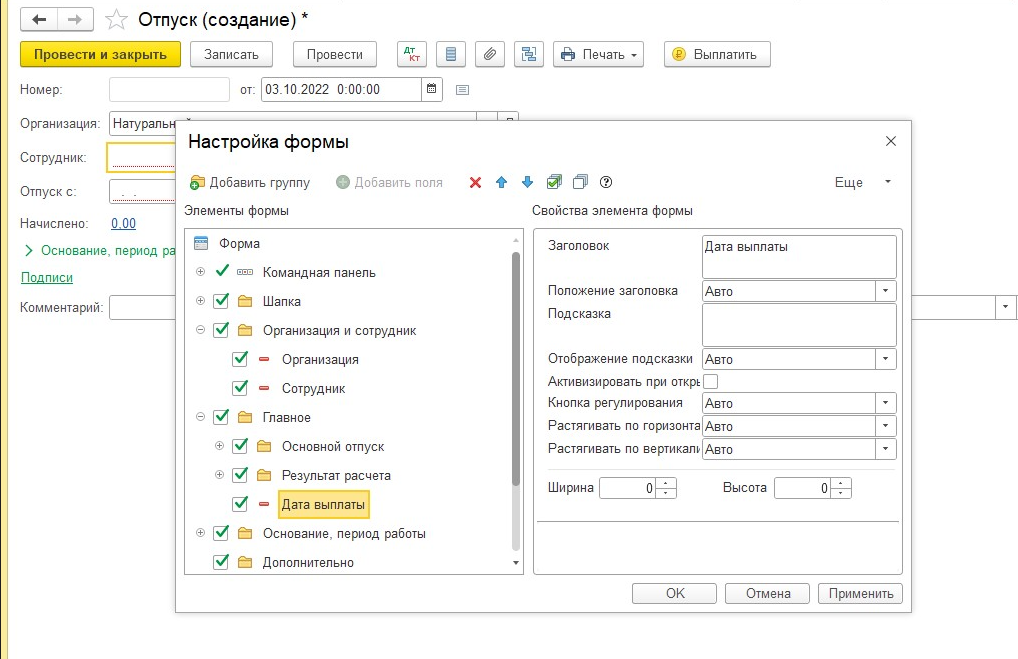Click the small list icon beside the date
Image resolution: width=1018 pixels, height=659 pixels.
(462, 90)
